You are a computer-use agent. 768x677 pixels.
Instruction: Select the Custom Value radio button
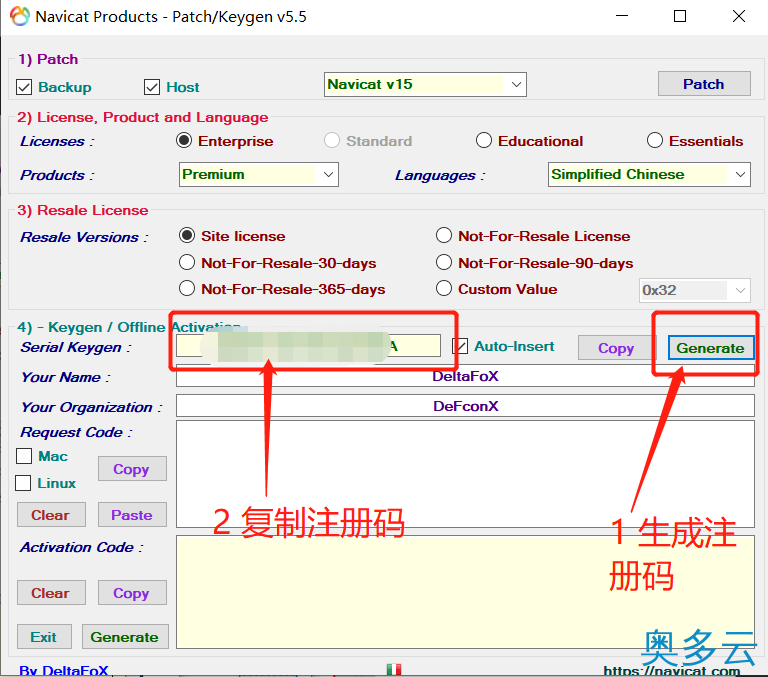pyautogui.click(x=444, y=289)
